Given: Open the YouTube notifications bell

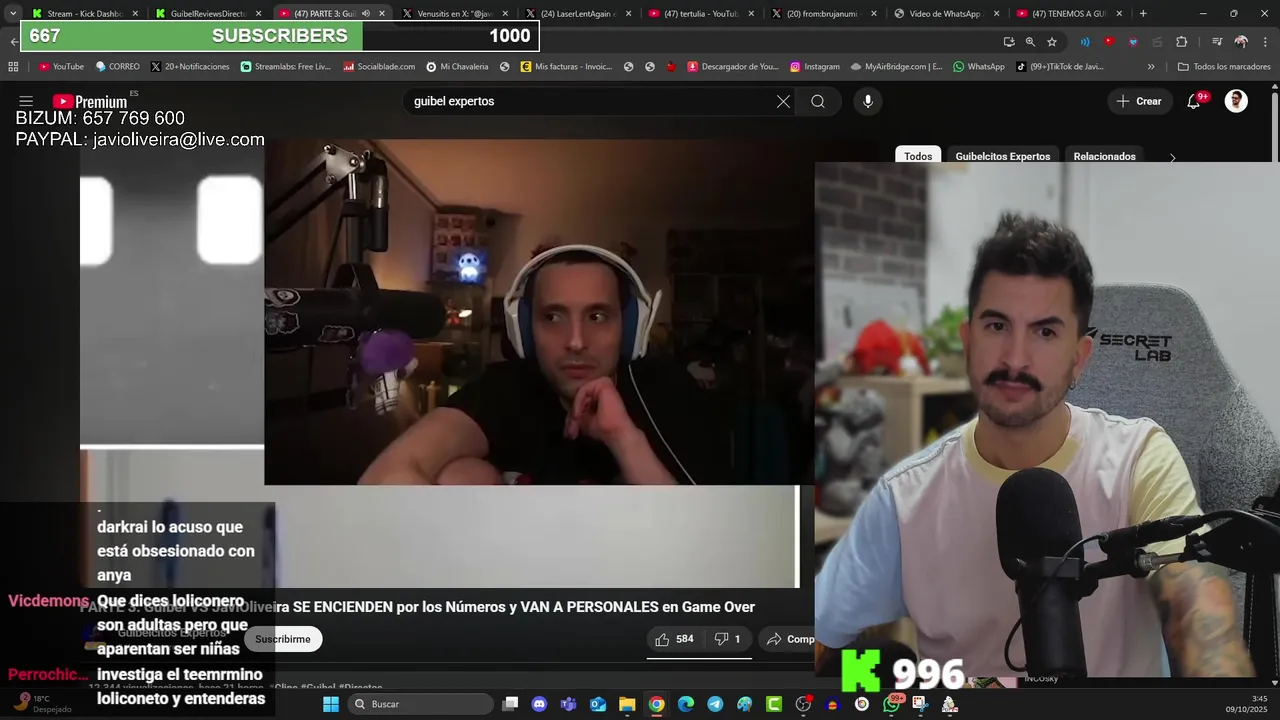Looking at the screenshot, I should (1194, 101).
